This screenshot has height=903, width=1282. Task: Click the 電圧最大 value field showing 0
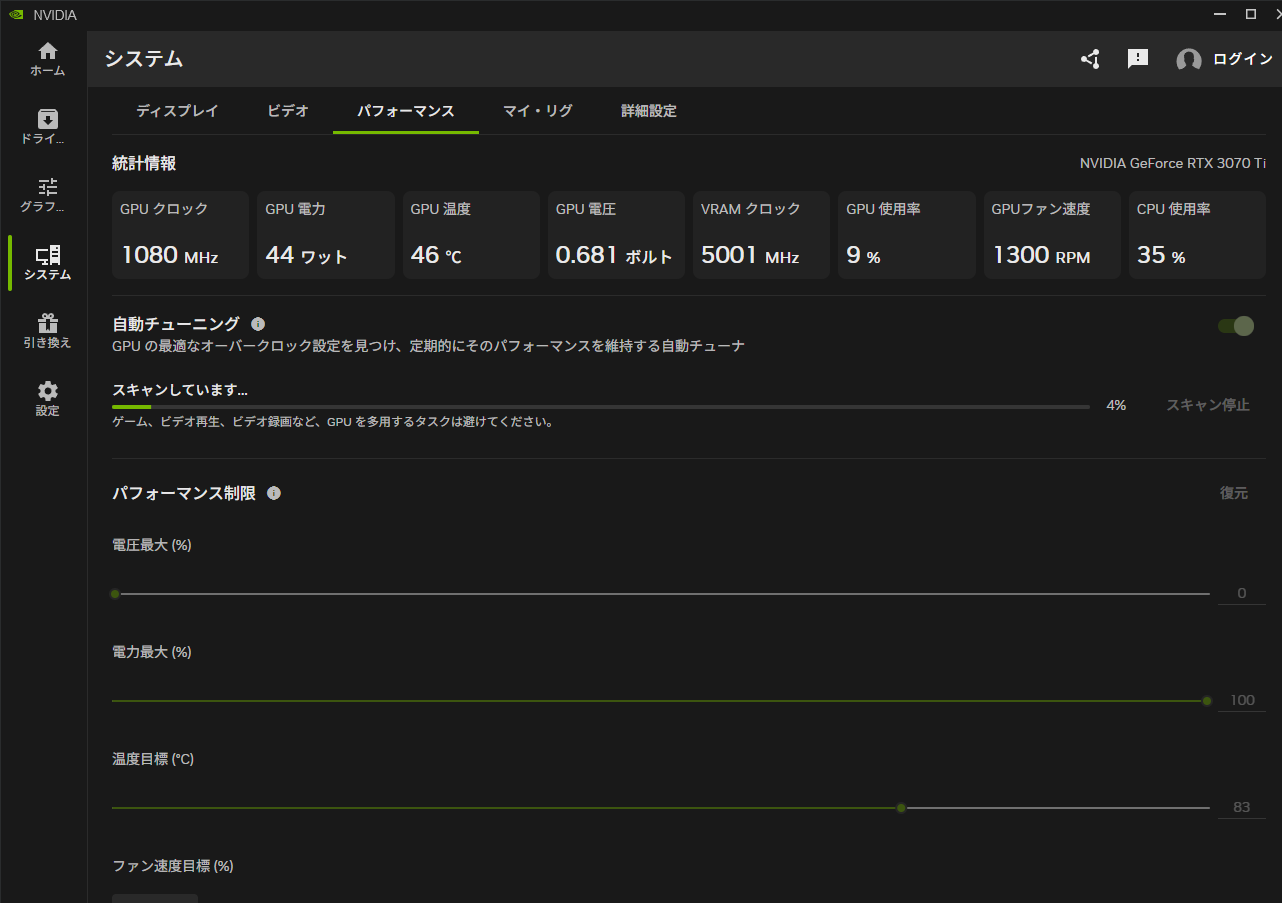1242,593
